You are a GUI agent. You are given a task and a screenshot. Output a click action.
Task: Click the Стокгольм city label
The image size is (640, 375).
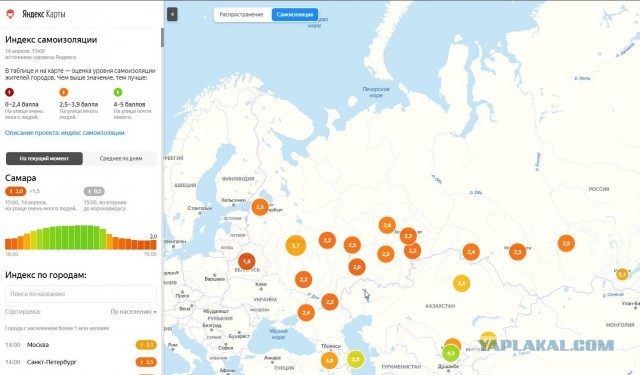coord(200,208)
